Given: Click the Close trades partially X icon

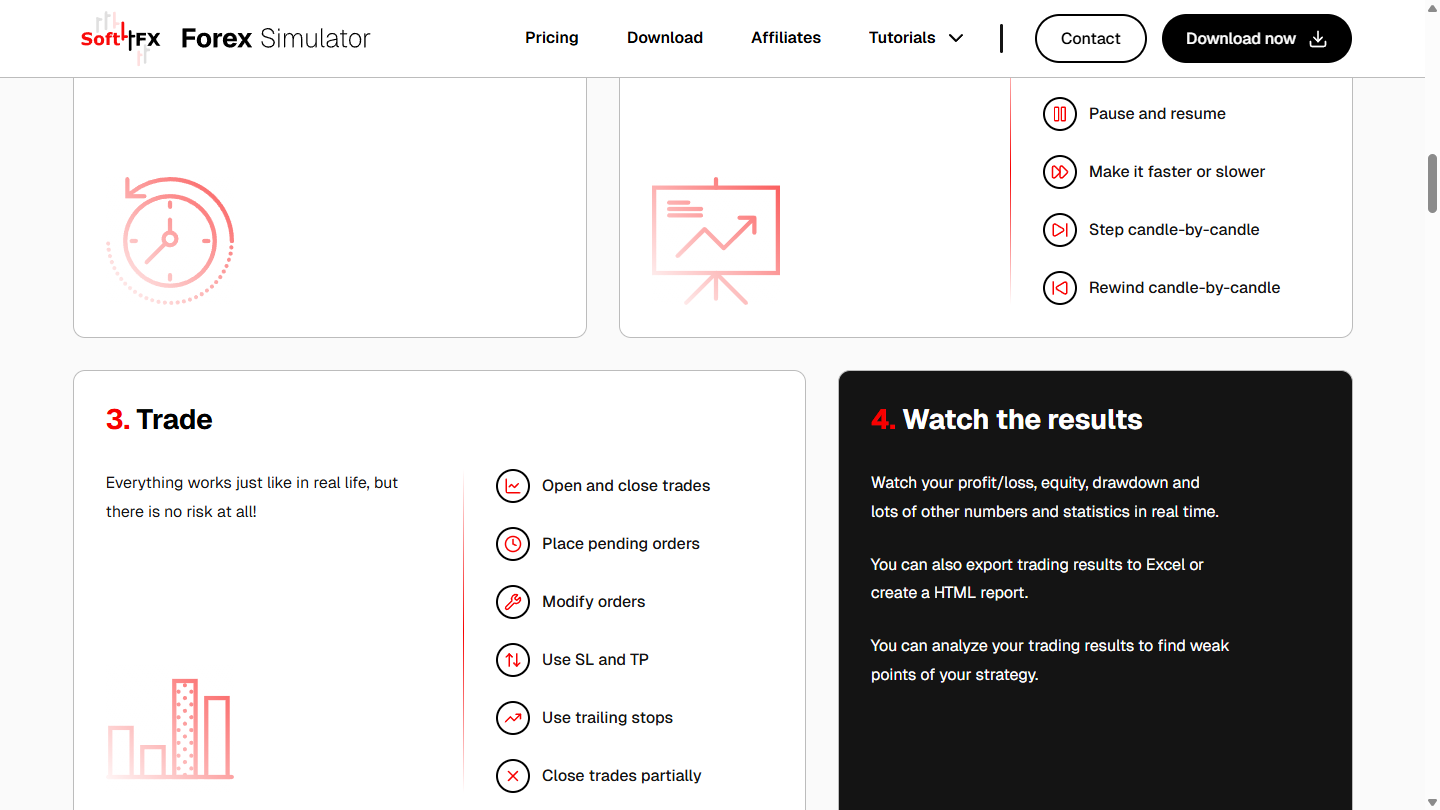Looking at the screenshot, I should click(x=513, y=776).
